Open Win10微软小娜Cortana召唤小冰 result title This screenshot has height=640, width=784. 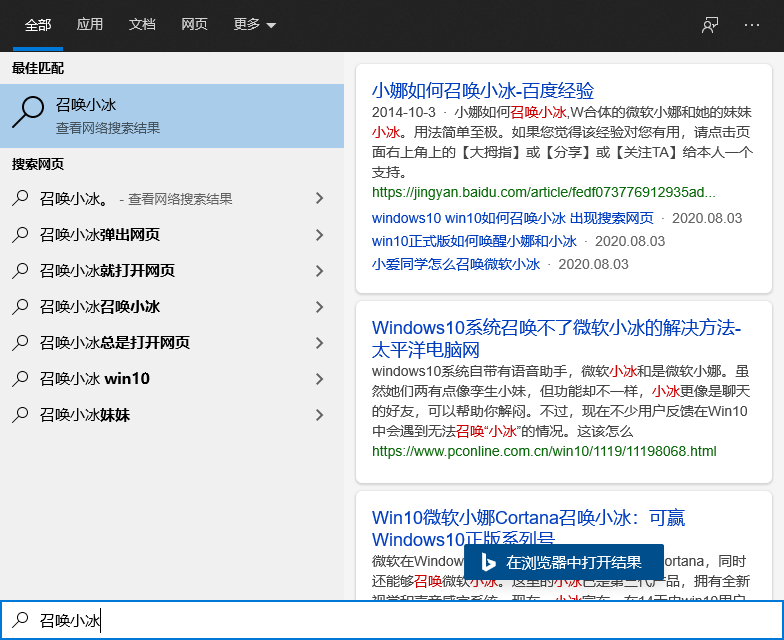528,528
